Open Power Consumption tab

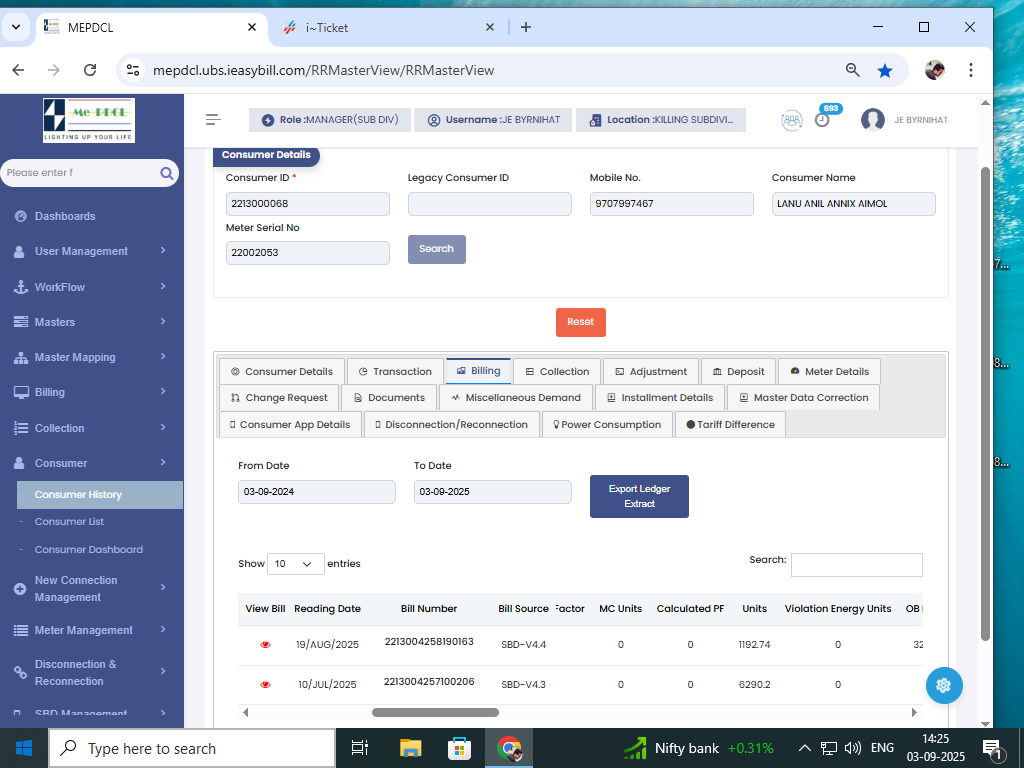pyautogui.click(x=607, y=424)
